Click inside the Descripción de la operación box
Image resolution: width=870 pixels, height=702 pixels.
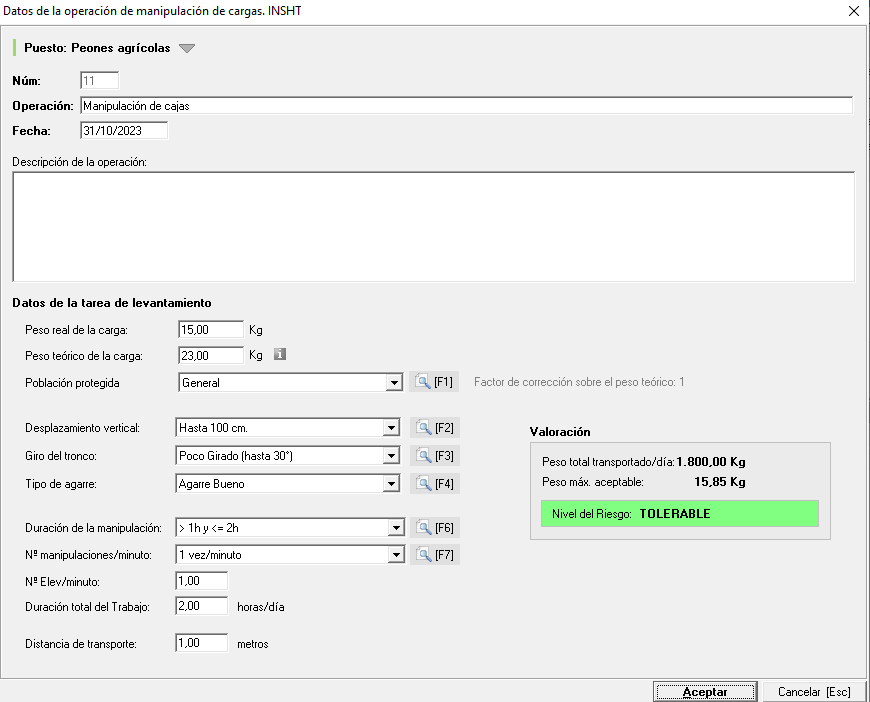click(x=433, y=227)
